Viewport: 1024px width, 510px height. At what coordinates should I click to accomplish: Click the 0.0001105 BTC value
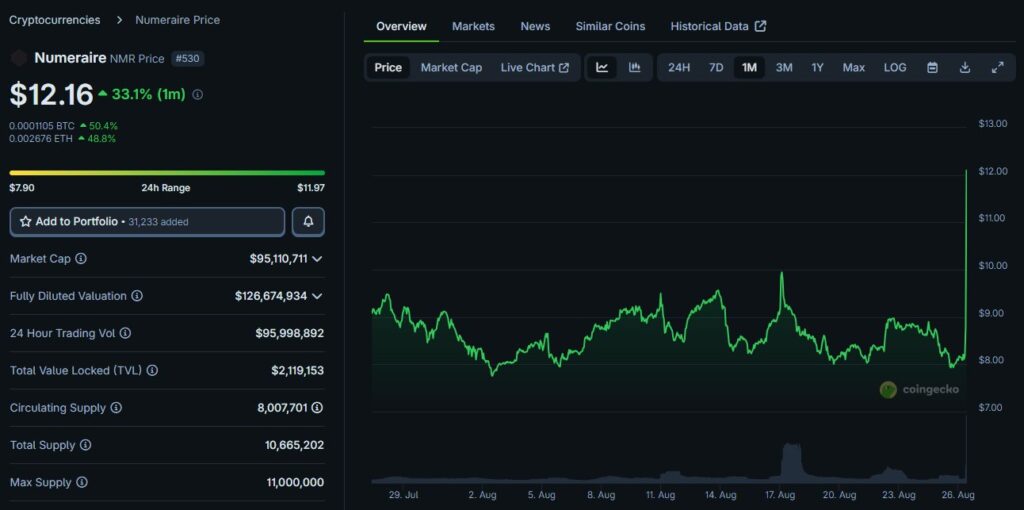point(42,125)
